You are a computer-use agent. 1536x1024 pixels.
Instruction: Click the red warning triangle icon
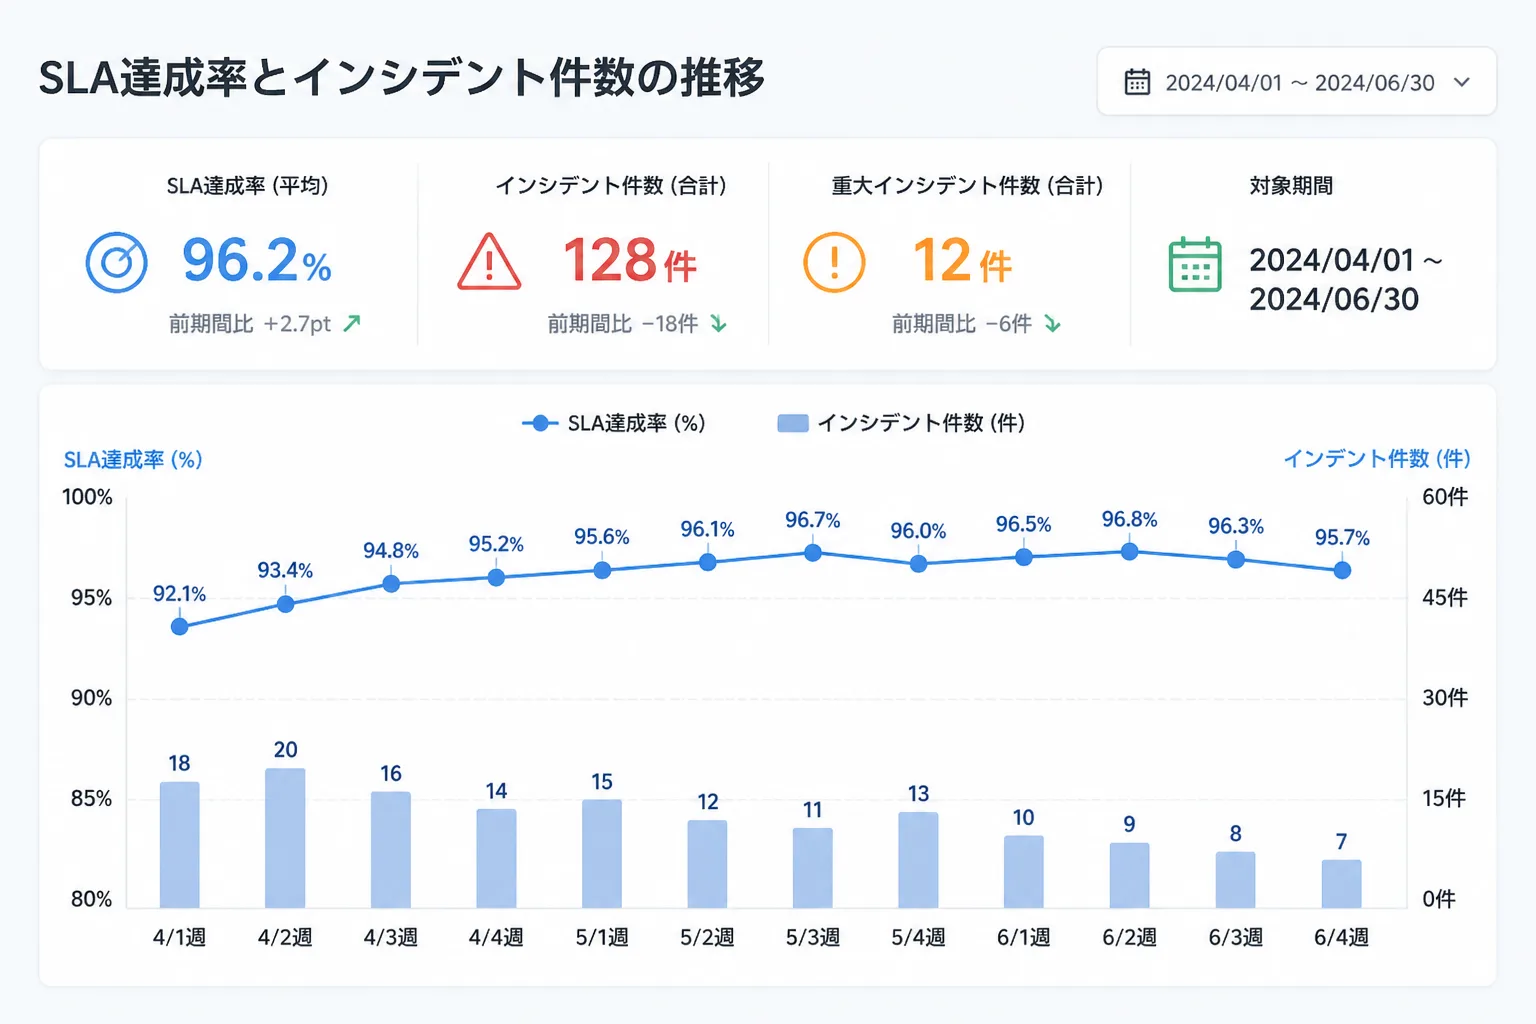pos(489,262)
